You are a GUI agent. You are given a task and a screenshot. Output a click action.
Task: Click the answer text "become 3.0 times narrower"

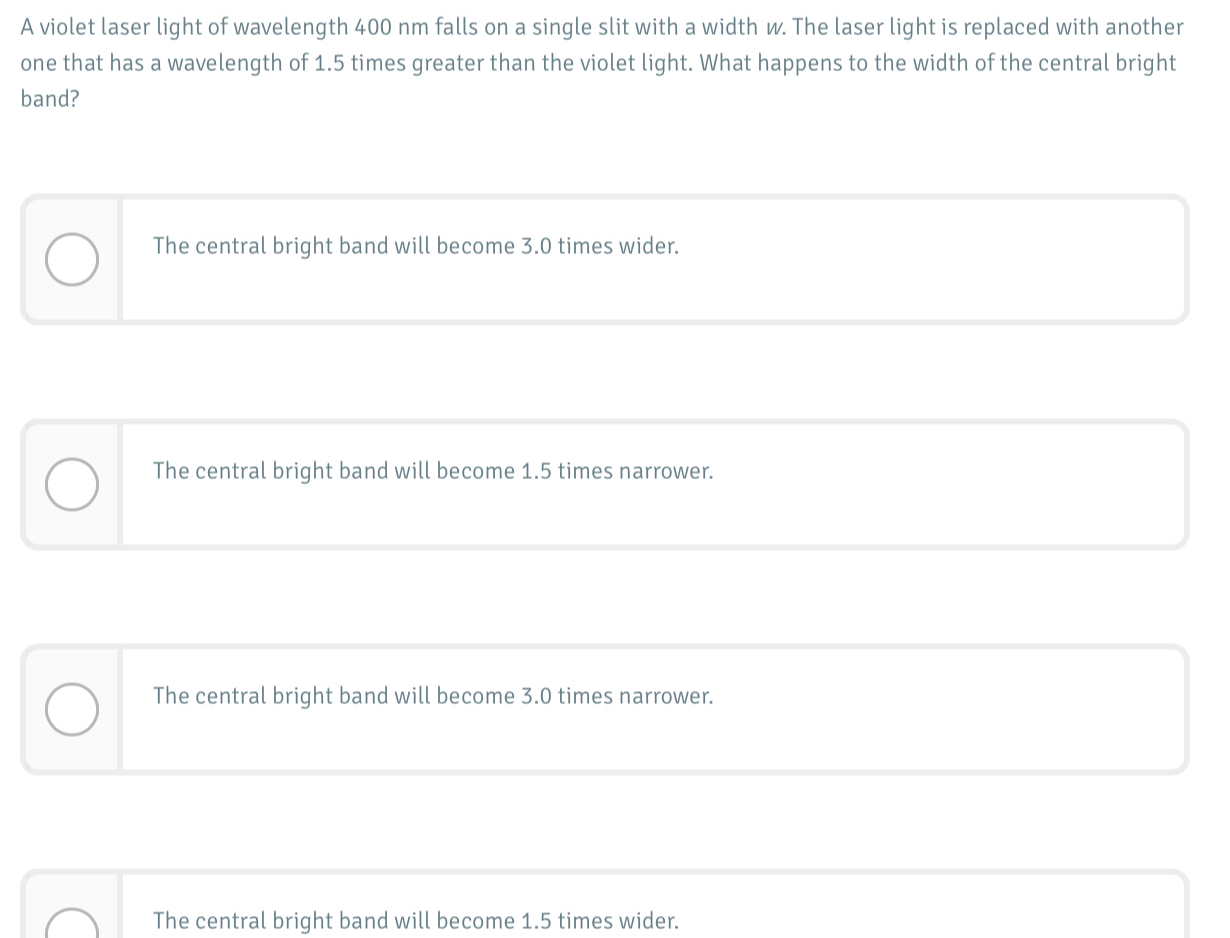click(x=575, y=696)
